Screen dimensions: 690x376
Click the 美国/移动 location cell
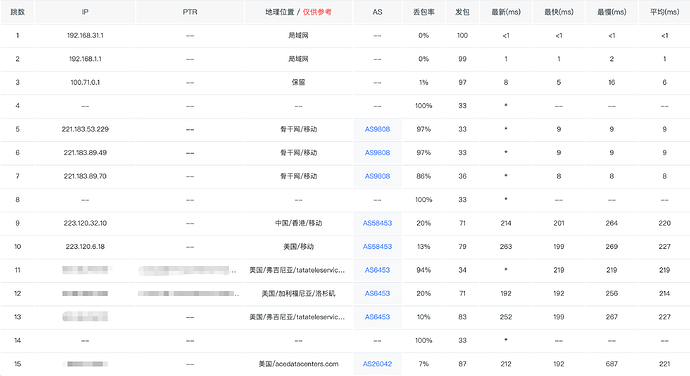[298, 247]
